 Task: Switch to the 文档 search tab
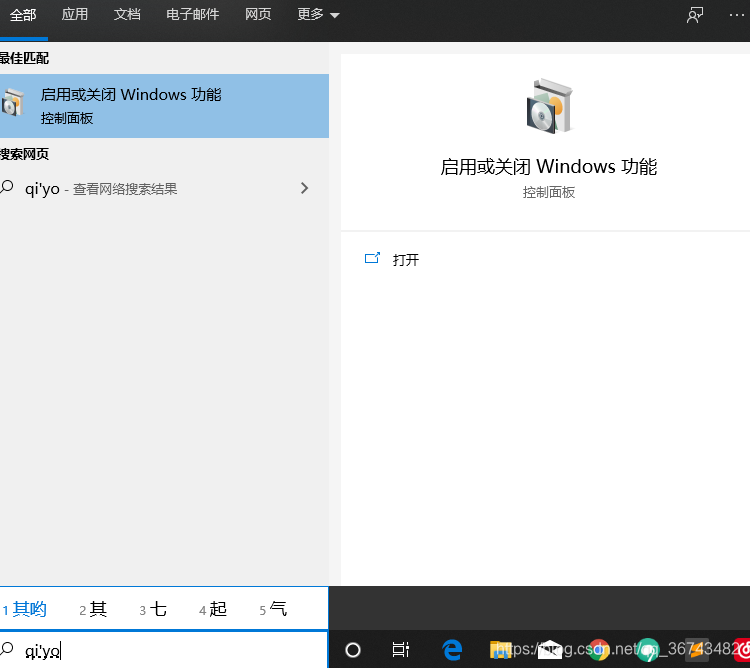(x=127, y=14)
